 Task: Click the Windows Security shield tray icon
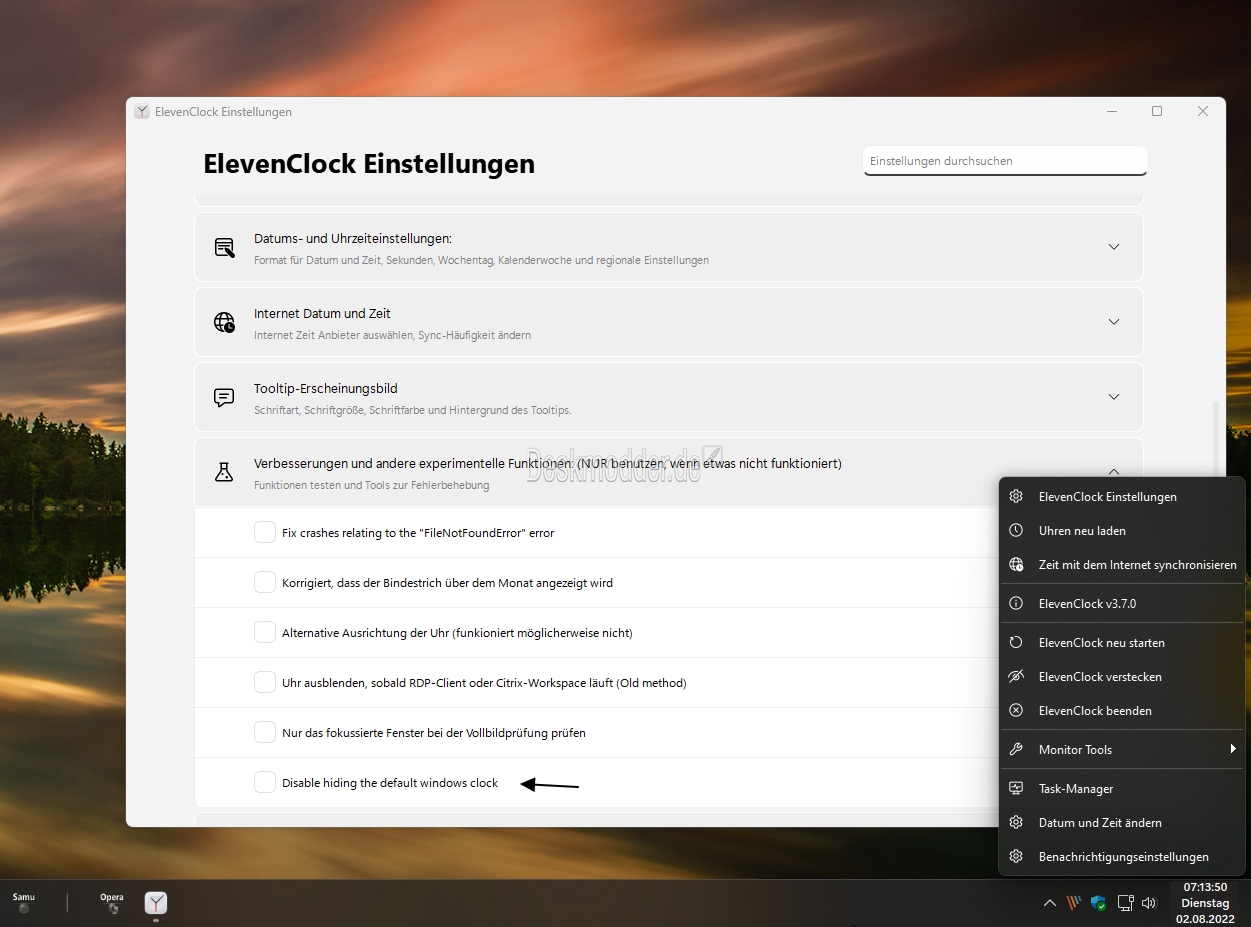click(x=1098, y=903)
